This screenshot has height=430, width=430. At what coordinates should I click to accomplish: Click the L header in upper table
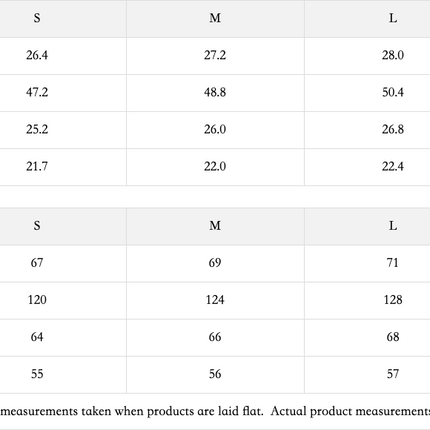[393, 18]
